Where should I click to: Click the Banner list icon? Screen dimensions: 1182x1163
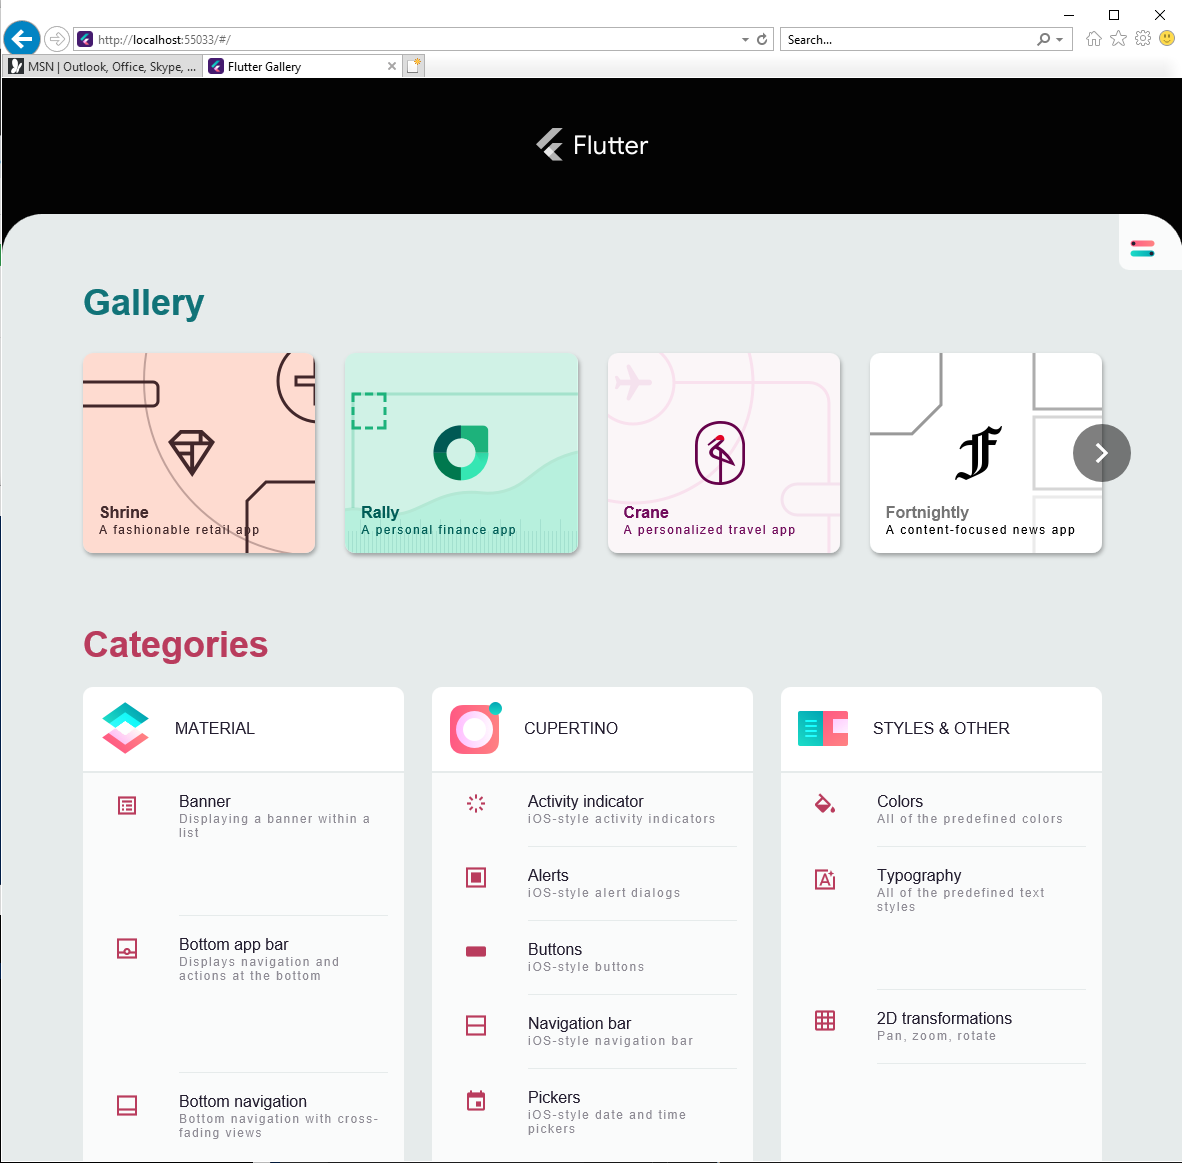pos(127,806)
